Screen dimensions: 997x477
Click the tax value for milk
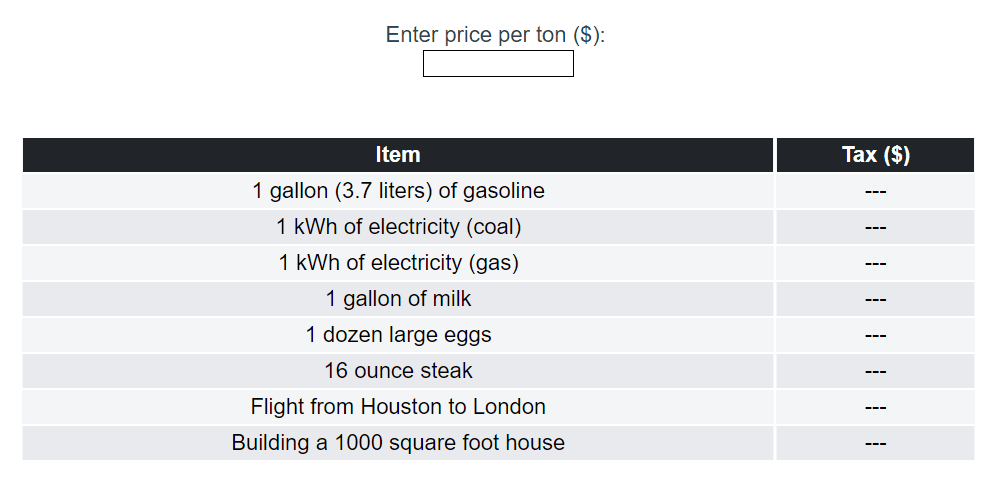pos(875,299)
